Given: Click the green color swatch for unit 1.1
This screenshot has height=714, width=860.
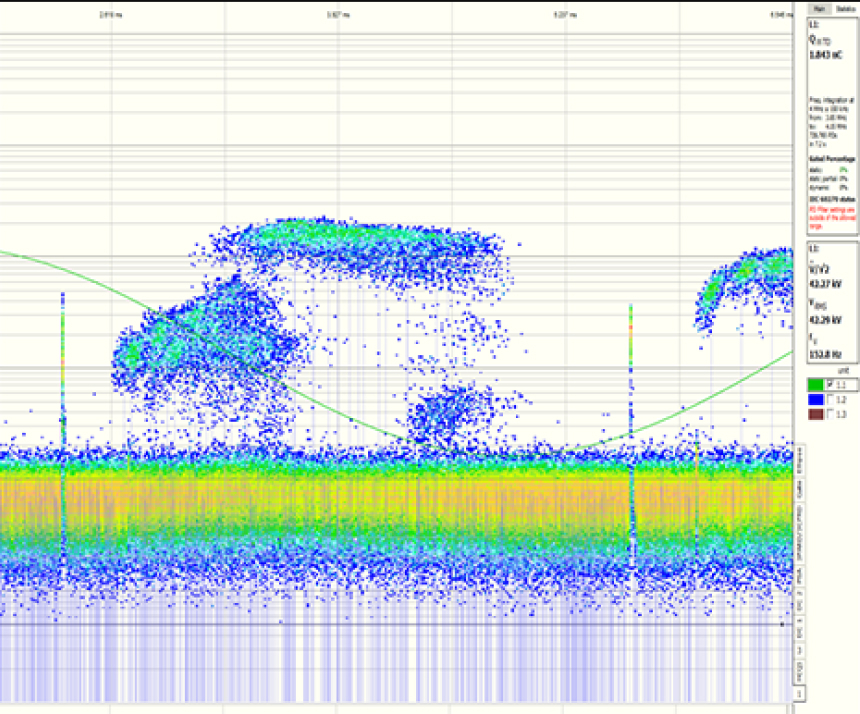Looking at the screenshot, I should [x=817, y=383].
